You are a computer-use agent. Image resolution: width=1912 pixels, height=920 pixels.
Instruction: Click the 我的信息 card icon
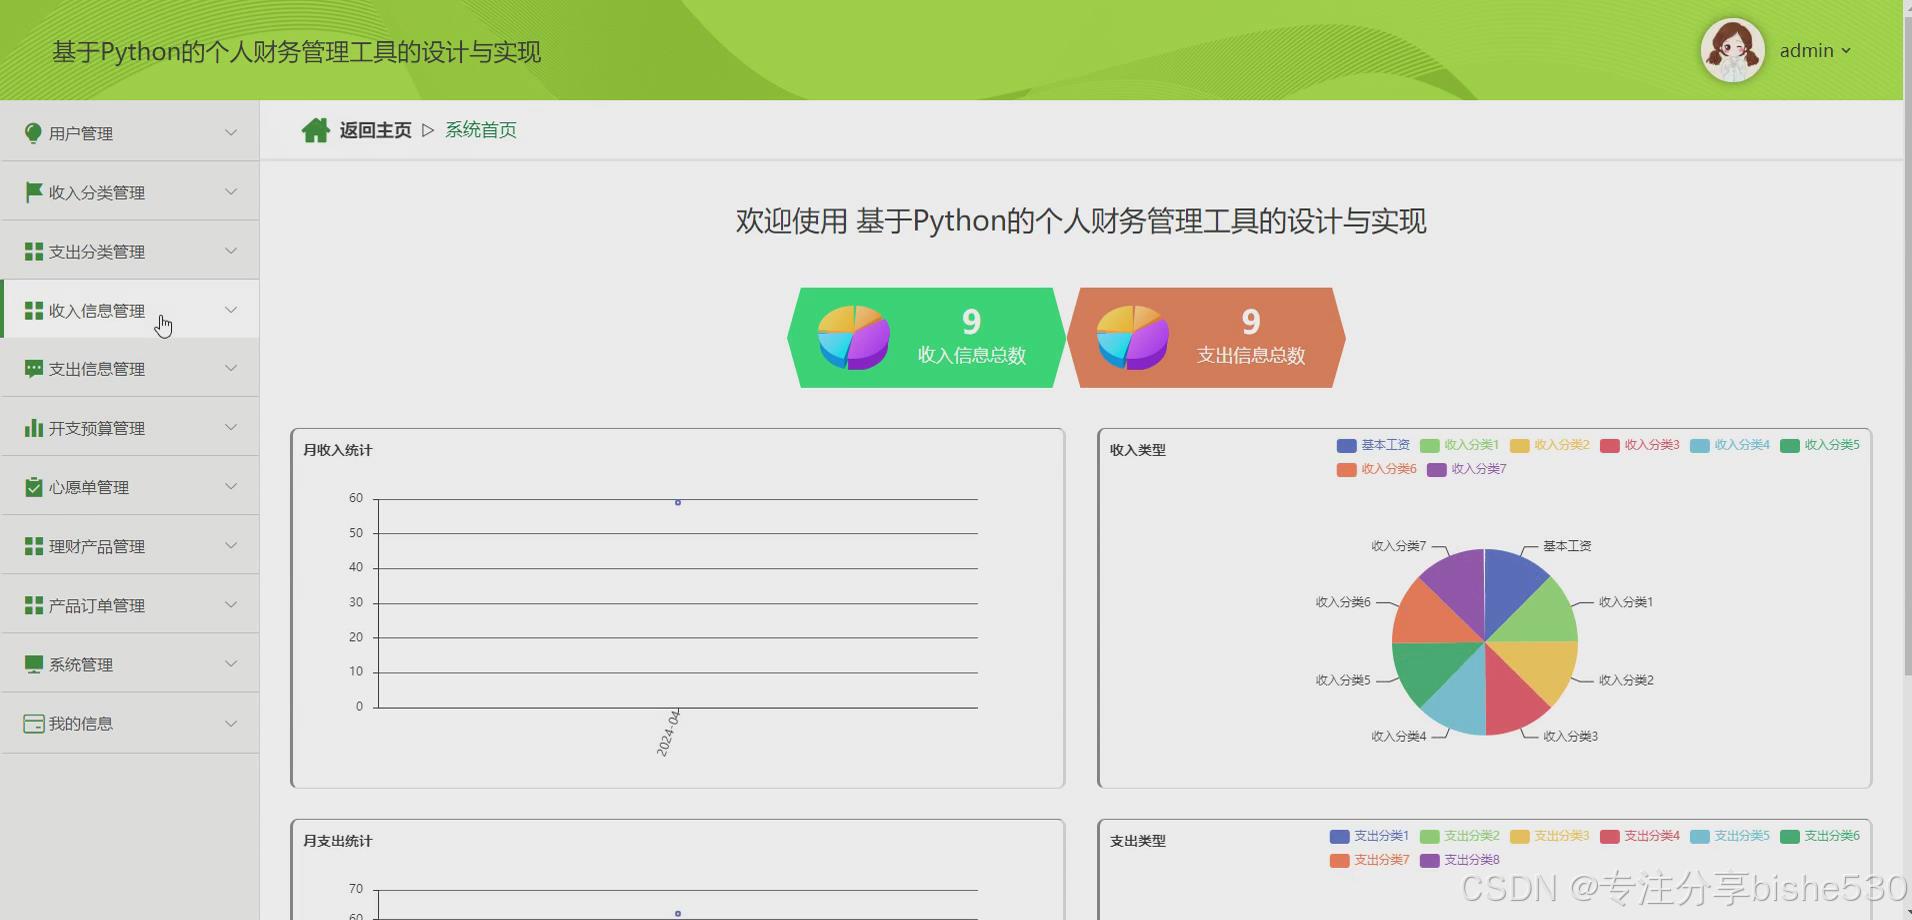point(31,722)
